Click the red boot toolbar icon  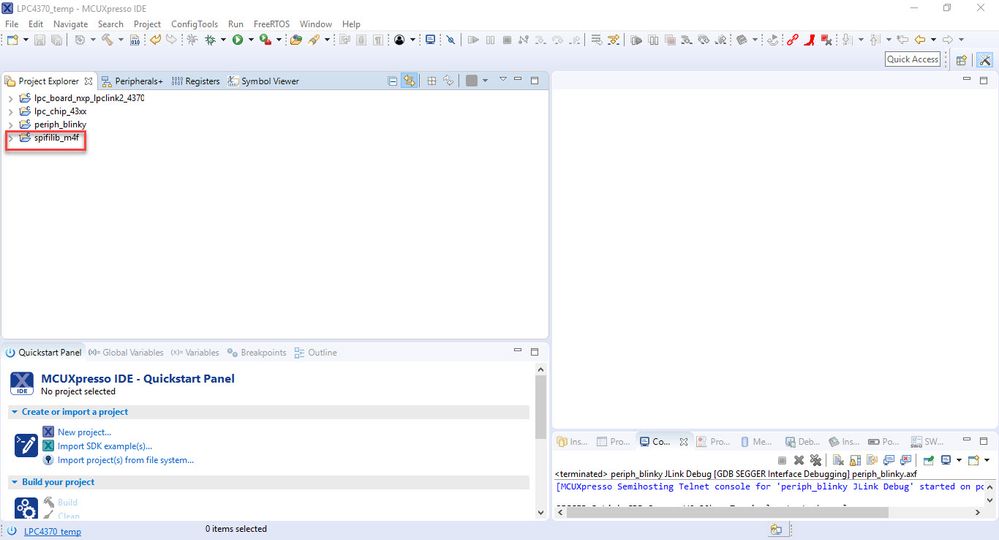pos(809,39)
